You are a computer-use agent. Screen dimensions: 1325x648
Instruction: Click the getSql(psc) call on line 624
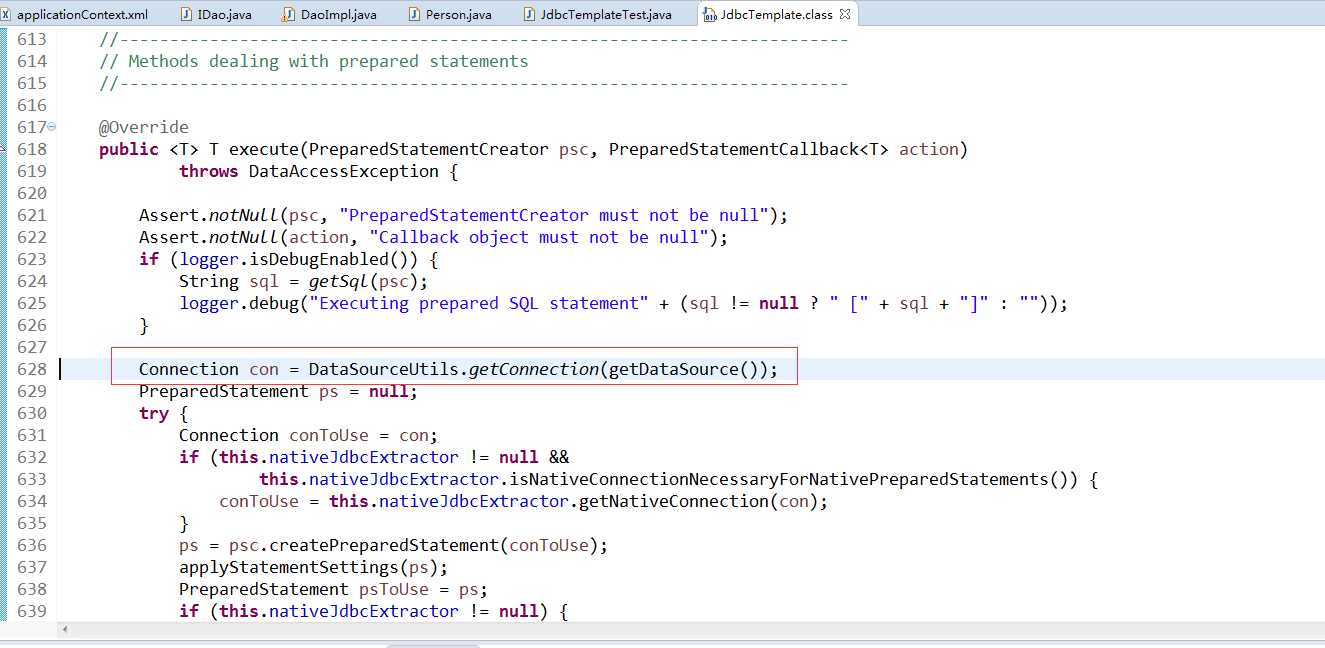coord(364,281)
